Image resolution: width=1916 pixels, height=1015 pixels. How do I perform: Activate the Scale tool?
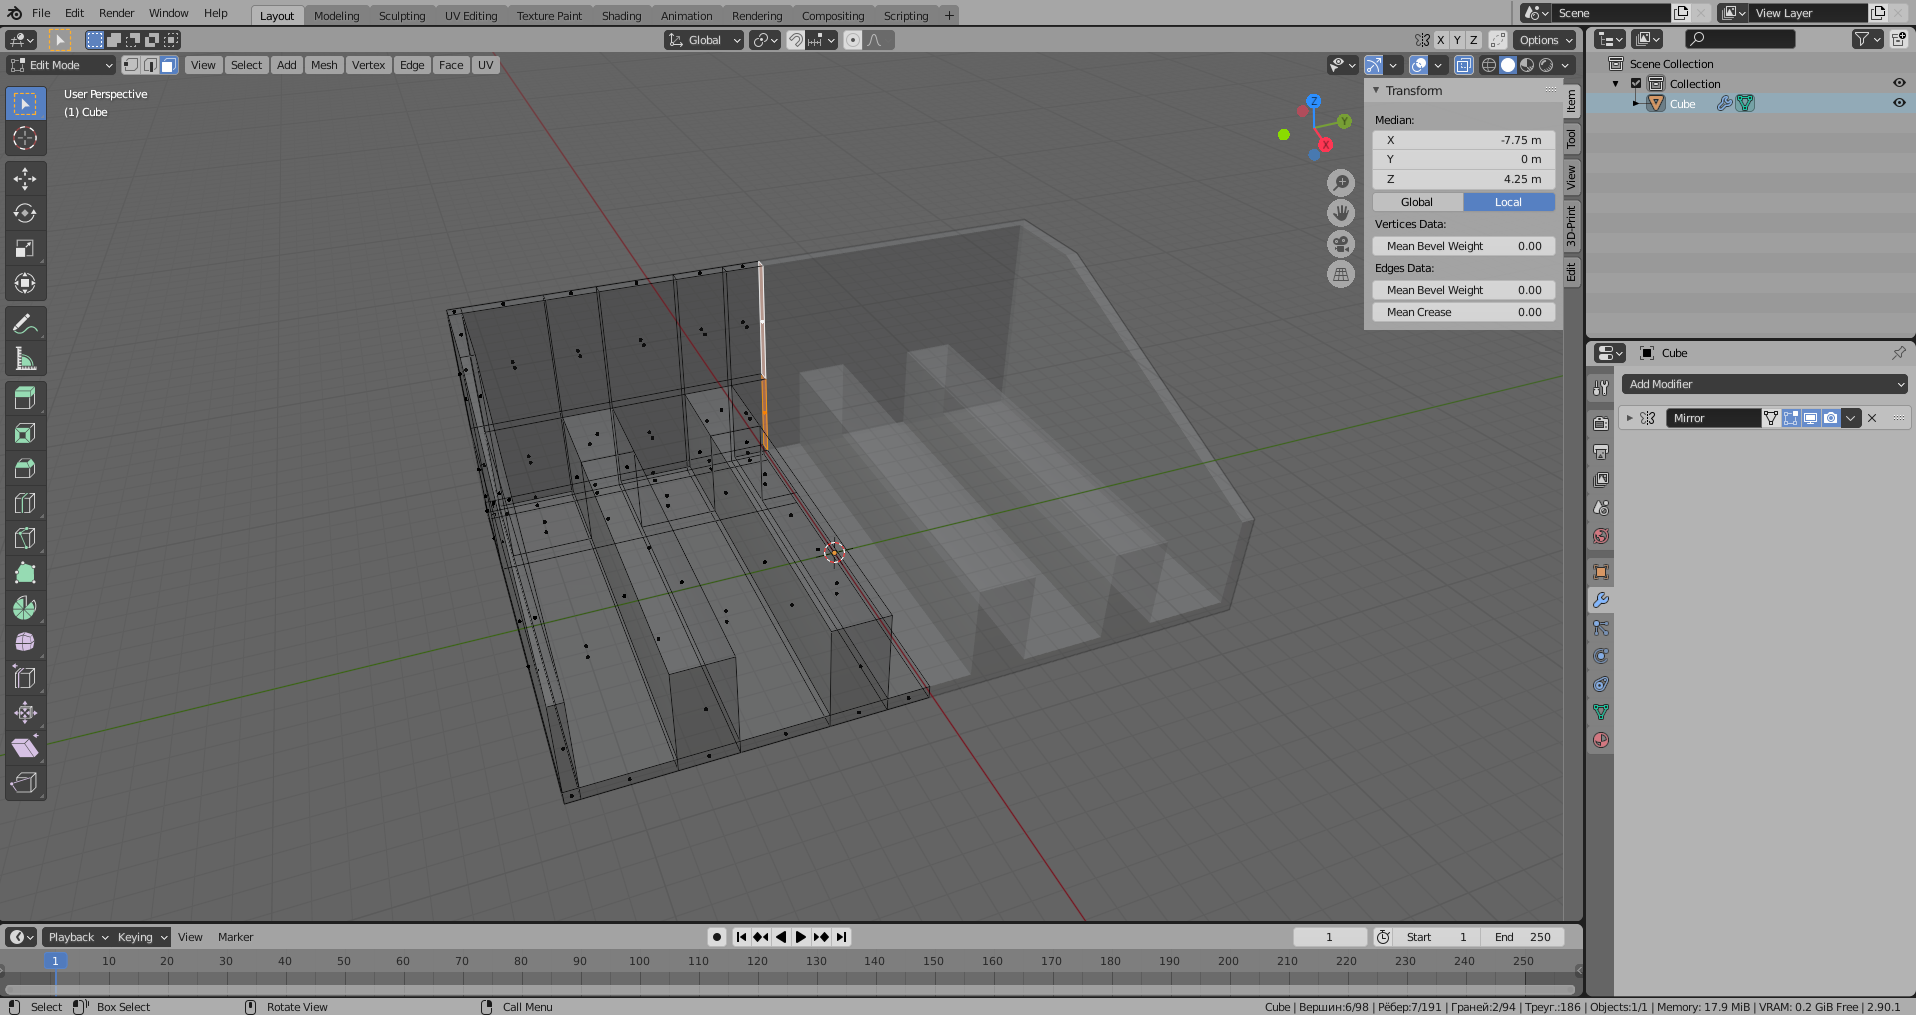pos(25,249)
